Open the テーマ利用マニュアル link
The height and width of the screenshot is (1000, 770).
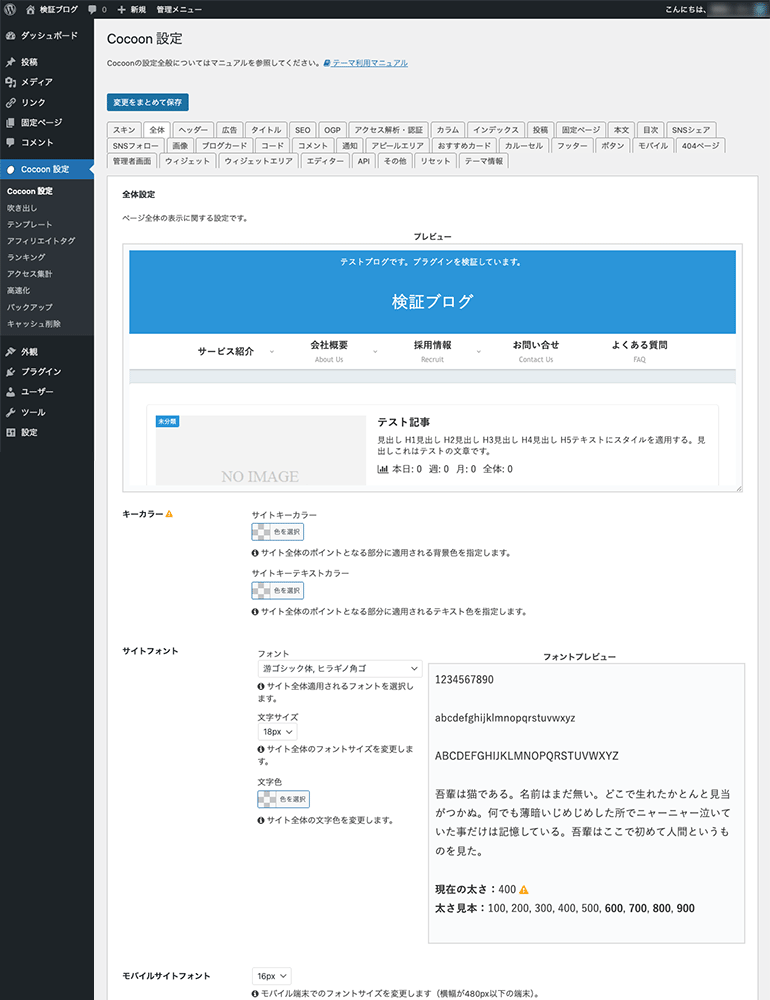tap(370, 63)
